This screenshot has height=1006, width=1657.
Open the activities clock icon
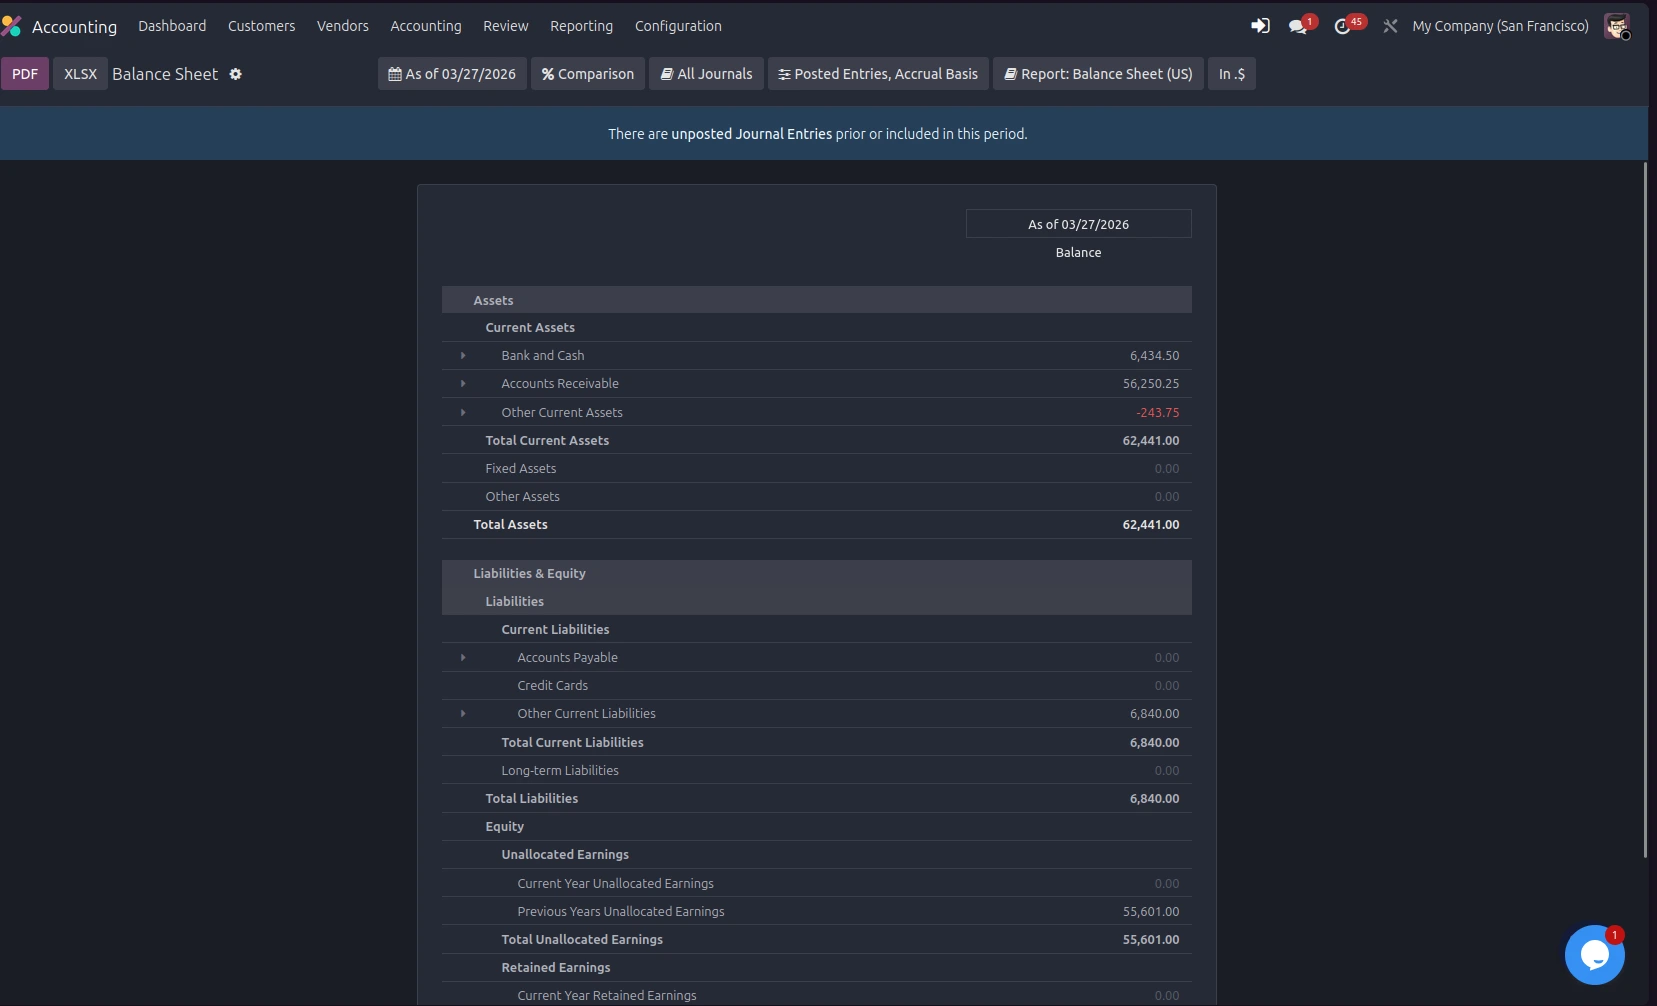[1342, 27]
